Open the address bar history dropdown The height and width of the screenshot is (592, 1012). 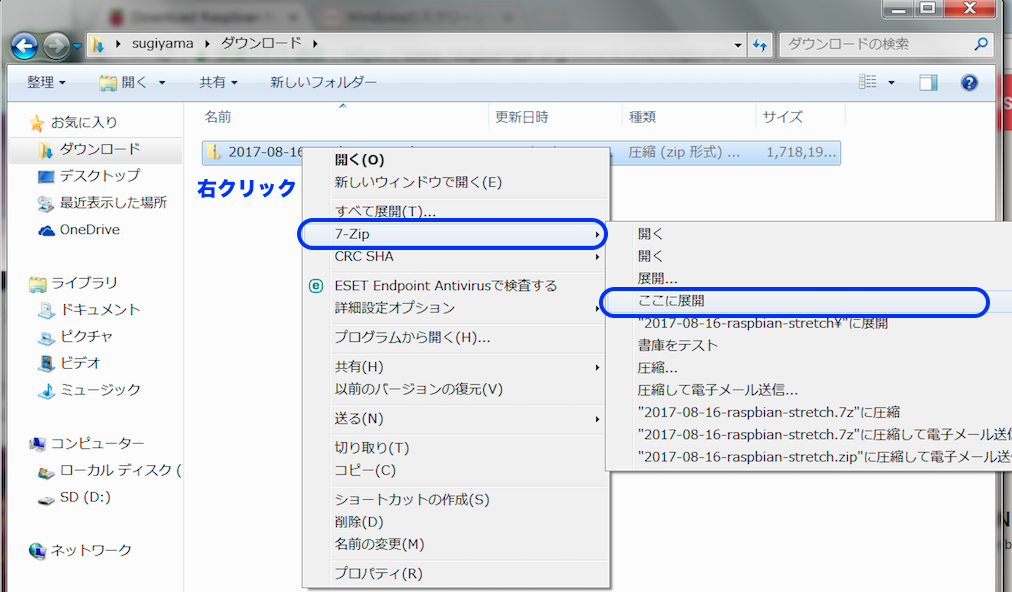[x=738, y=45]
